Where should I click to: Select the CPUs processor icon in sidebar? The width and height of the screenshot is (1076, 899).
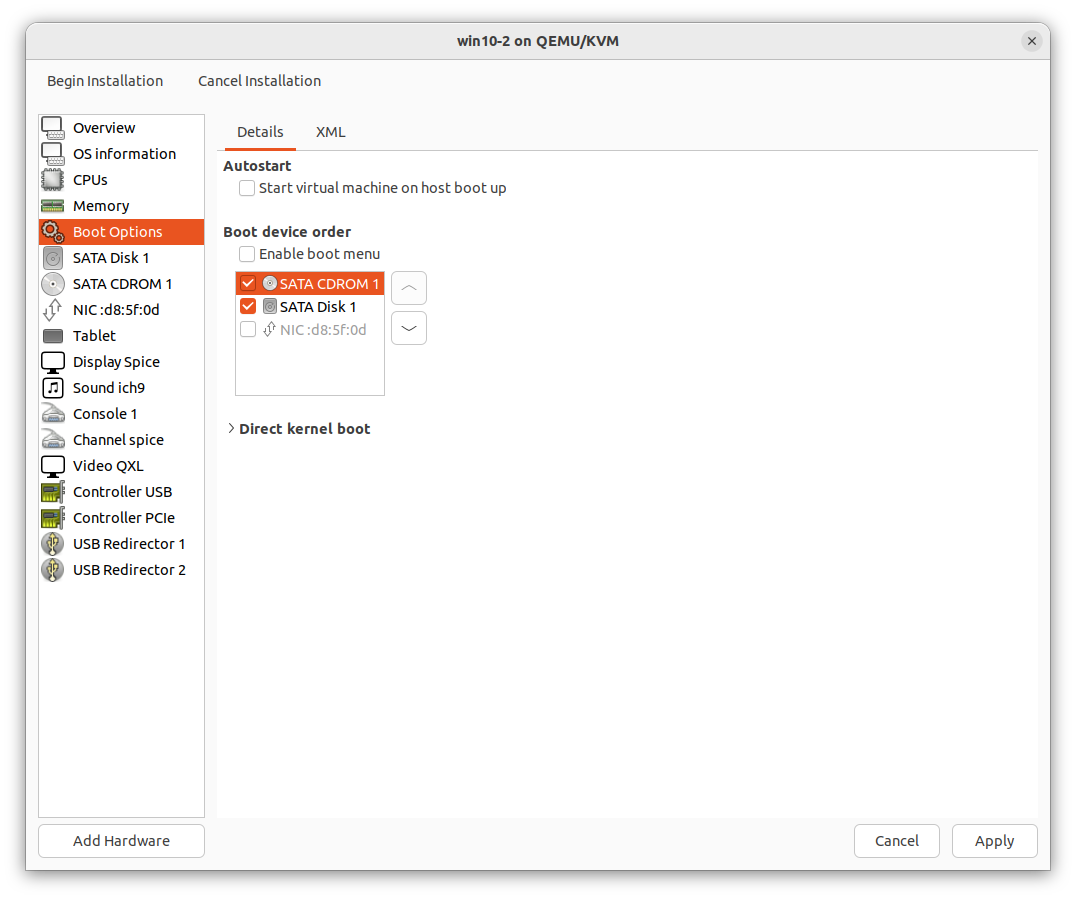pos(52,179)
